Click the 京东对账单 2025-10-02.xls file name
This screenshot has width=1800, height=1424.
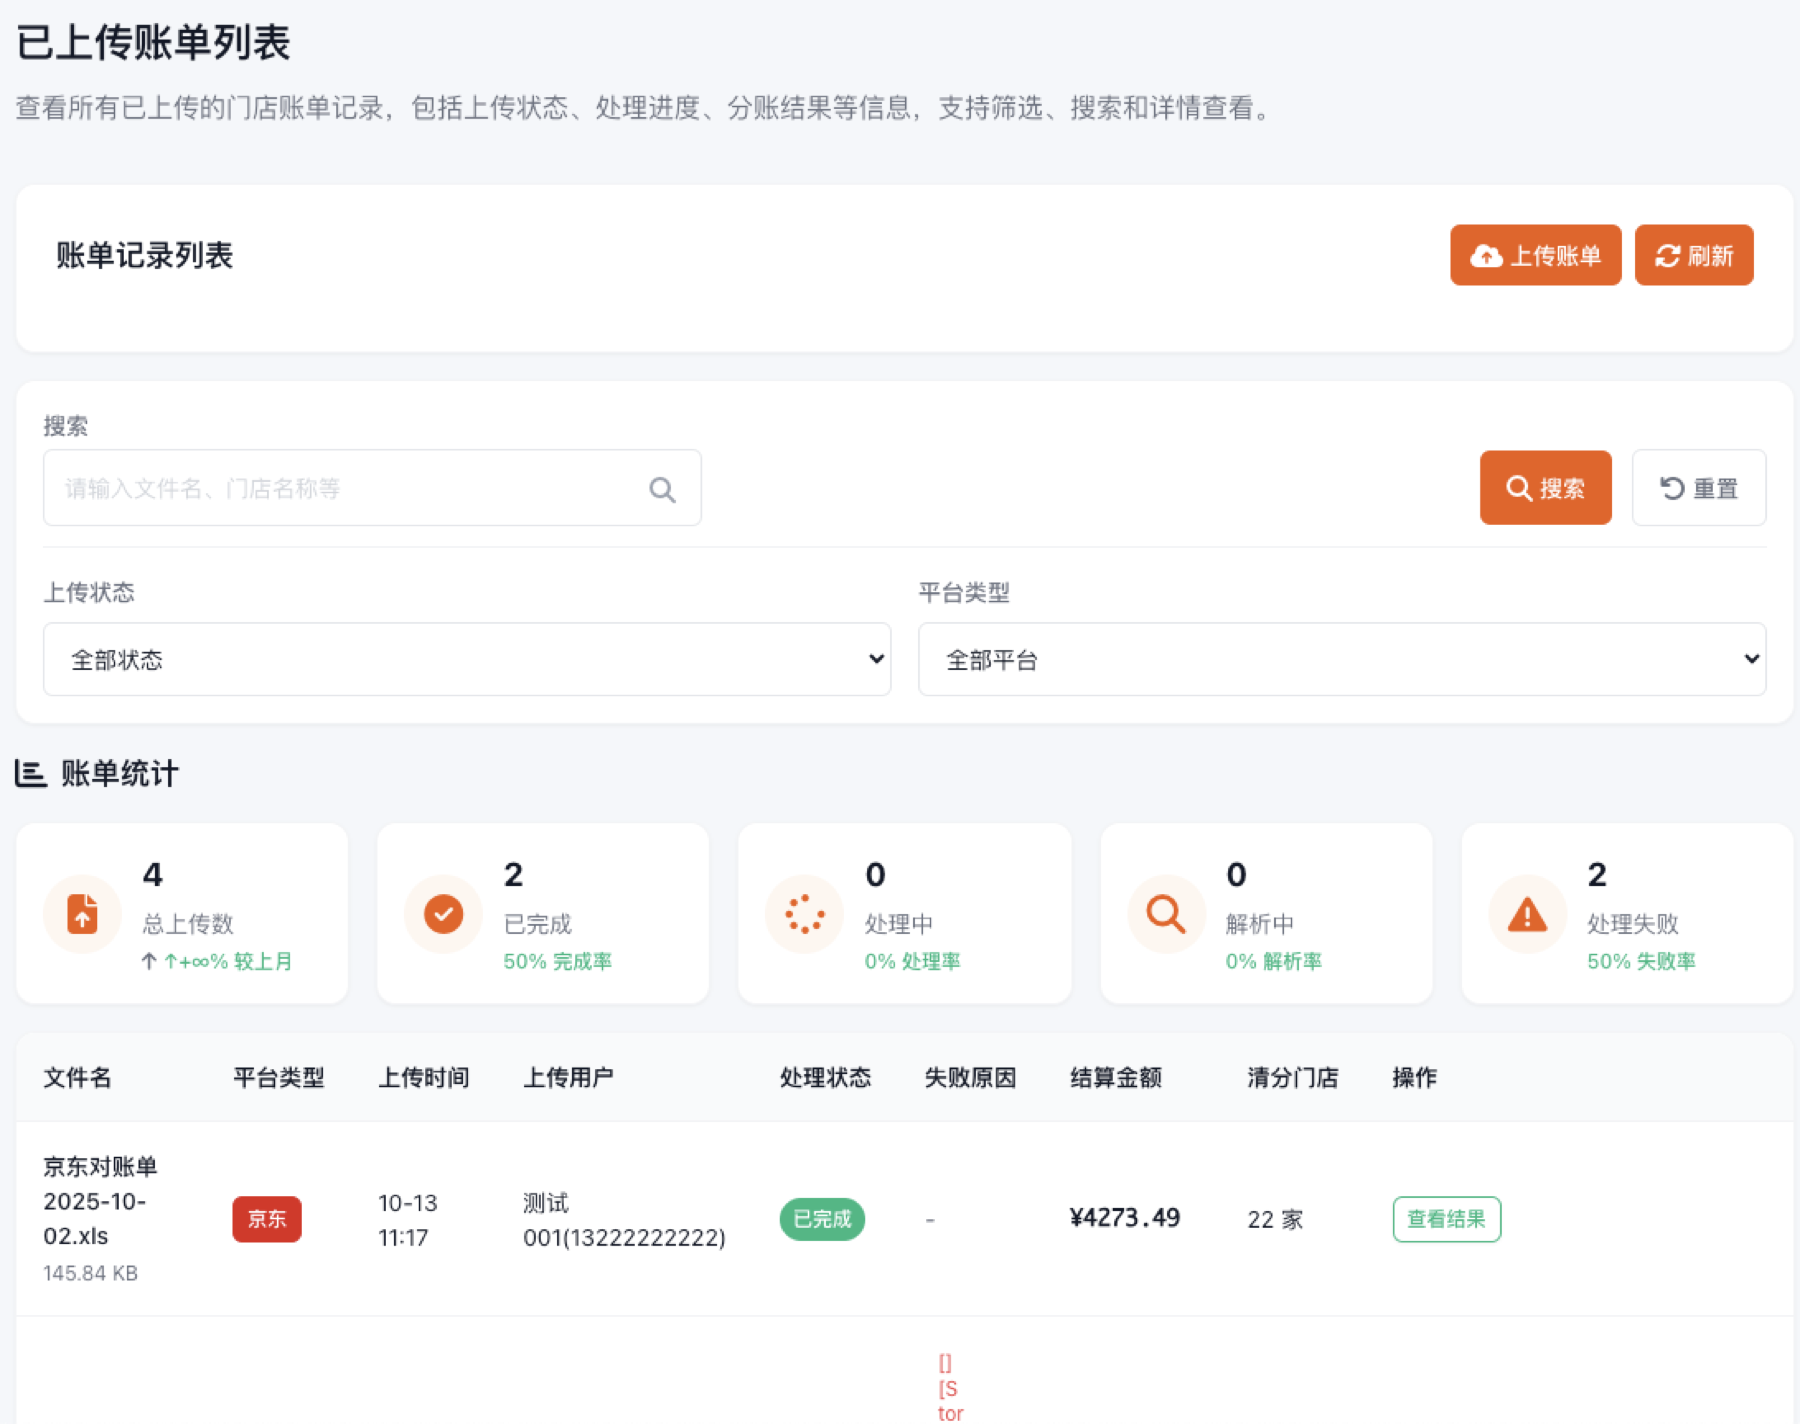pos(100,1201)
